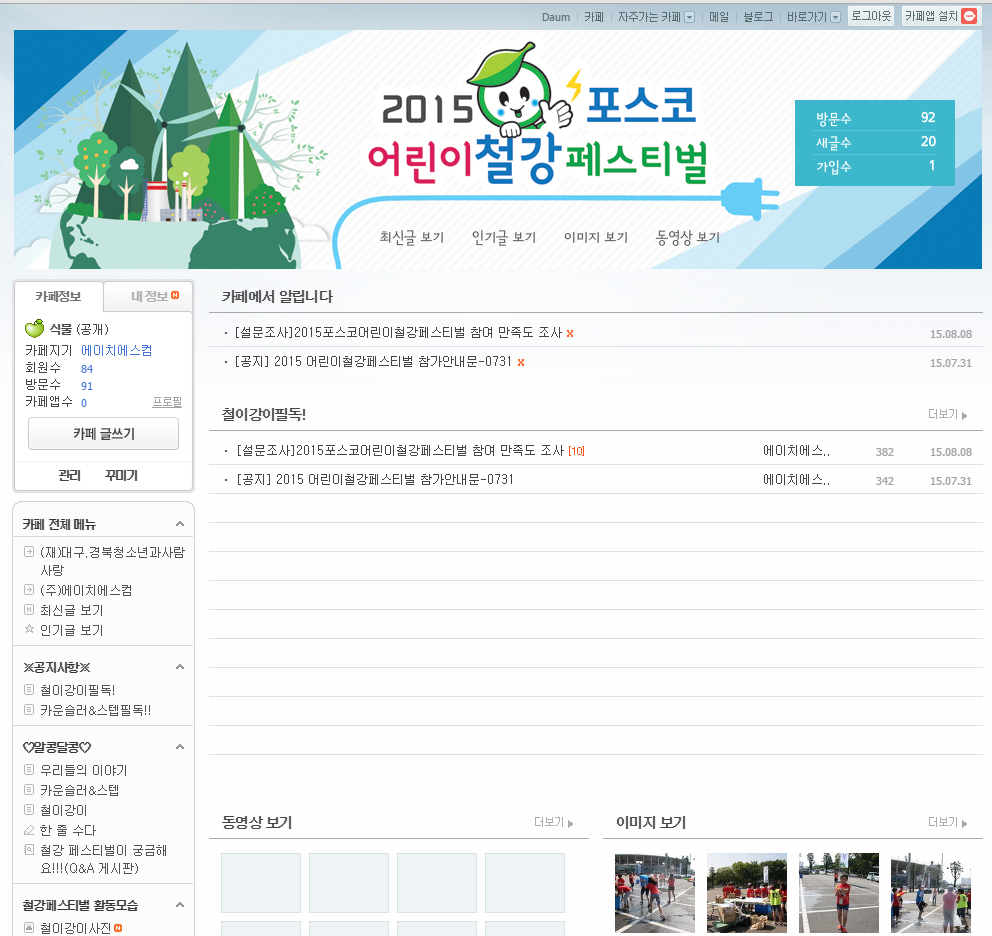This screenshot has width=992, height=936.
Task: Click the pencil icon beside 한 줄 수다
Action: click(28, 830)
